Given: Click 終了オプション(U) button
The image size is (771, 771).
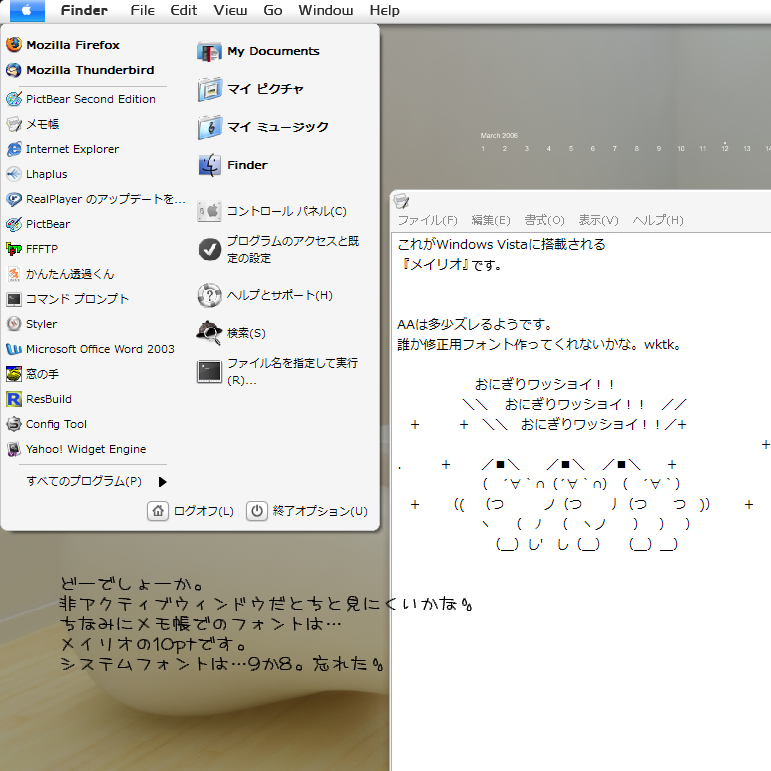Looking at the screenshot, I should tap(307, 511).
